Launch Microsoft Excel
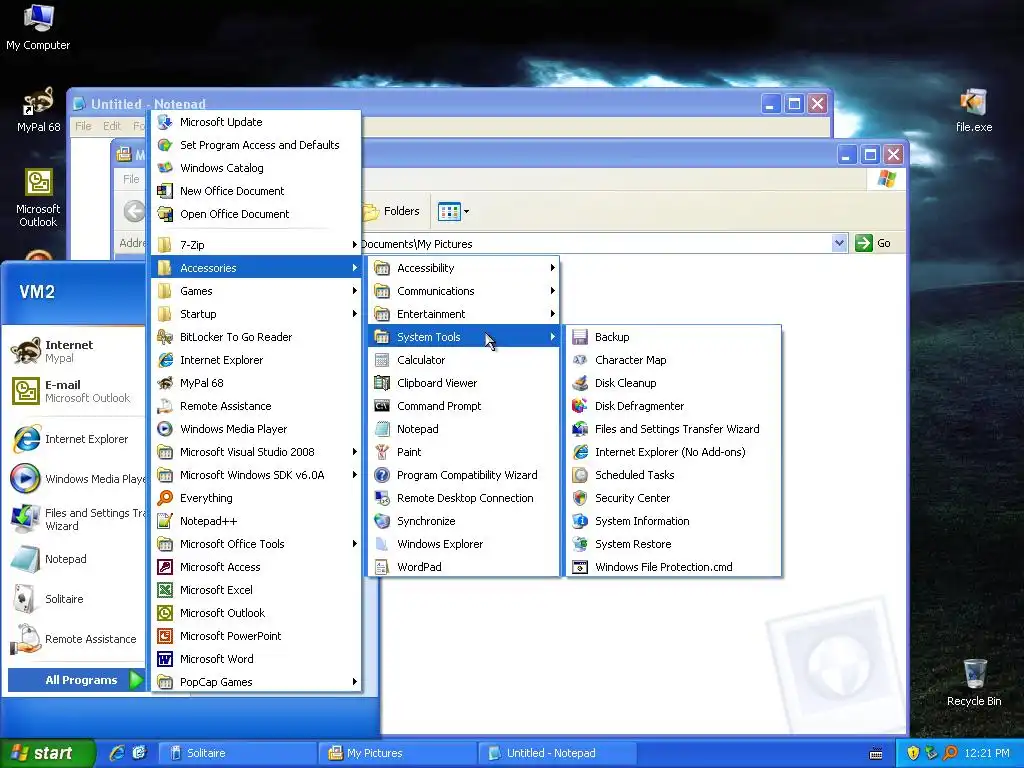 point(256,590)
